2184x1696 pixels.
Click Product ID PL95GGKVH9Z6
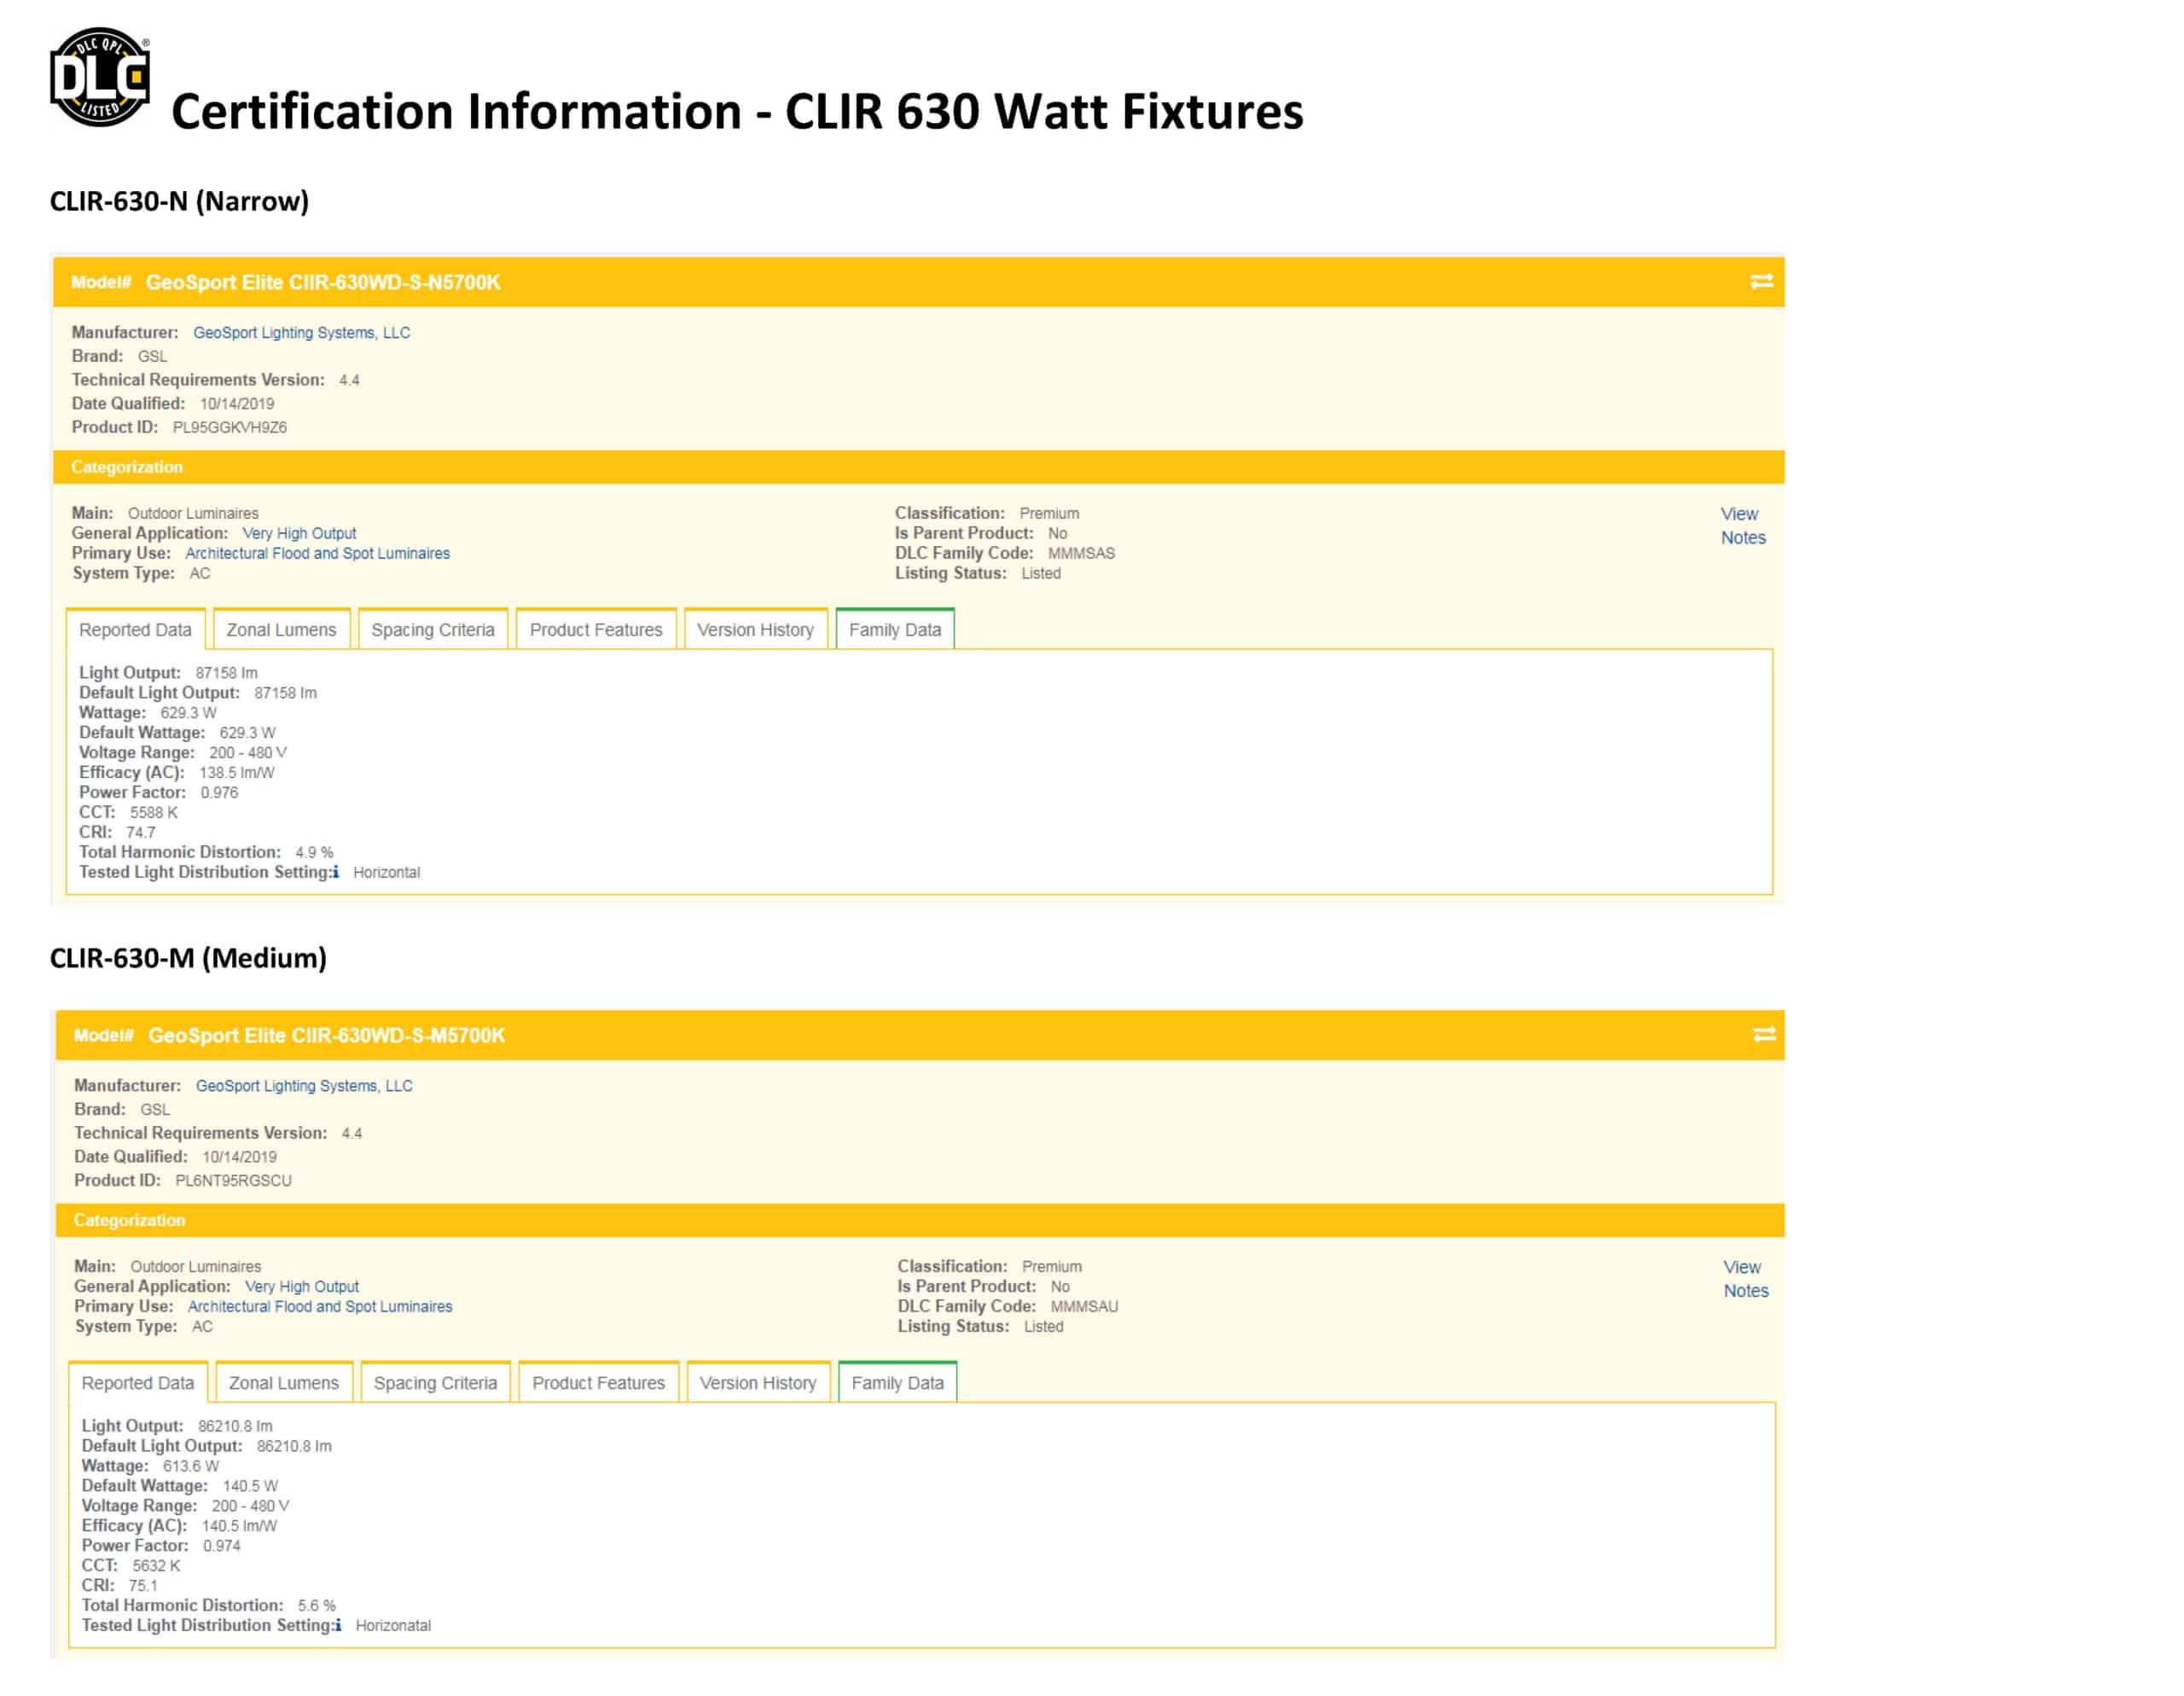point(230,428)
